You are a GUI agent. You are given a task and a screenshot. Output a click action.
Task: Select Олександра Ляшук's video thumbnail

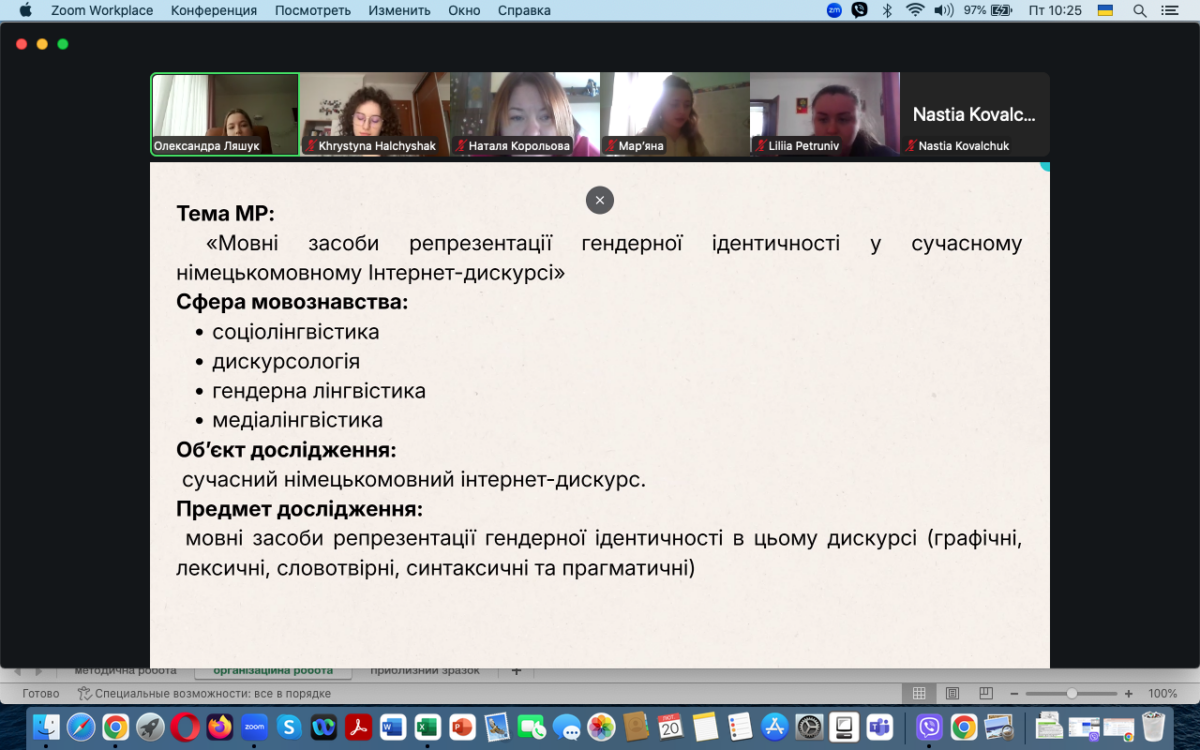tap(225, 114)
